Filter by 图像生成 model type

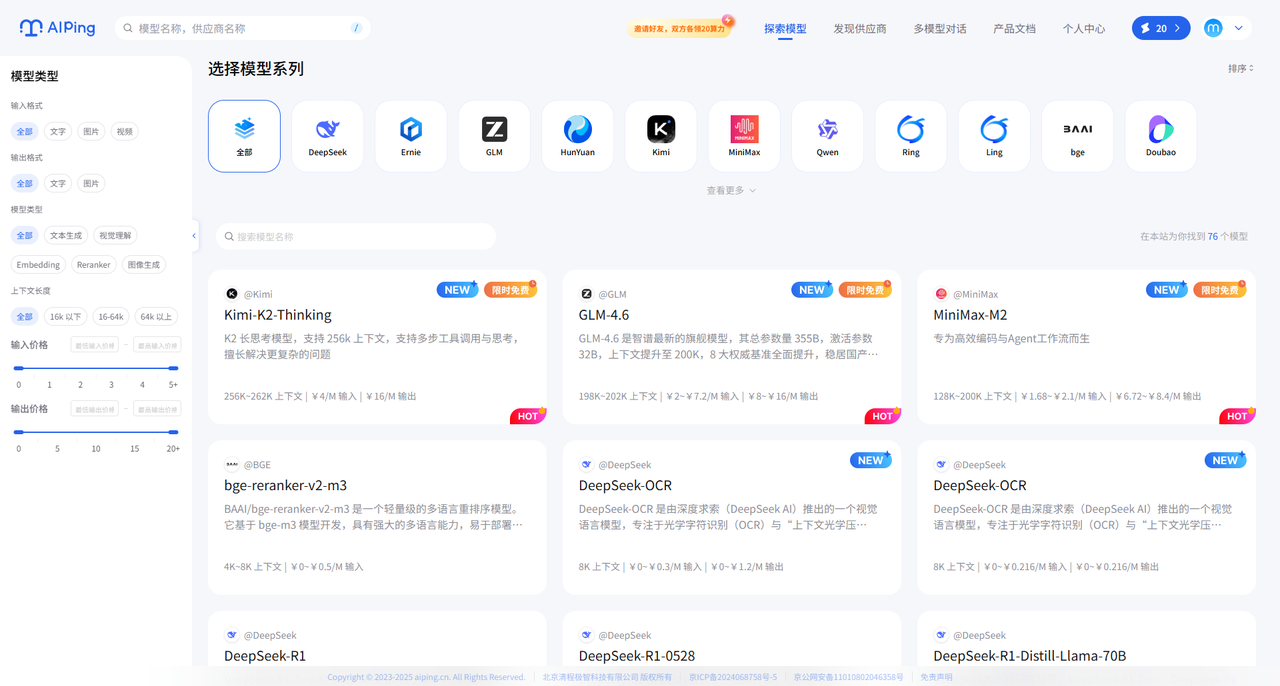pyautogui.click(x=143, y=265)
